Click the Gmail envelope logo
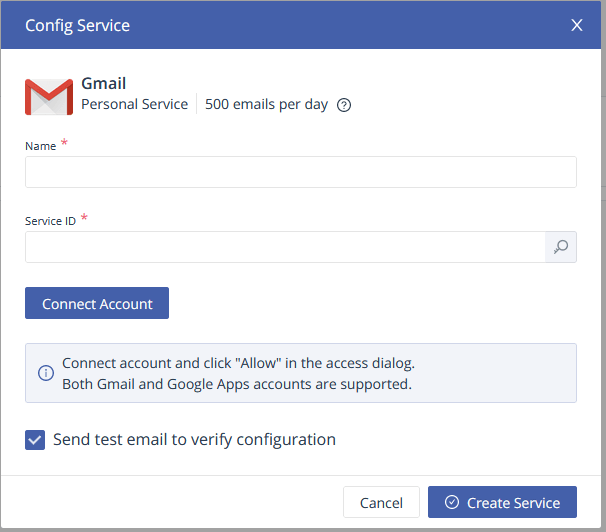Image resolution: width=606 pixels, height=532 pixels. click(49, 97)
